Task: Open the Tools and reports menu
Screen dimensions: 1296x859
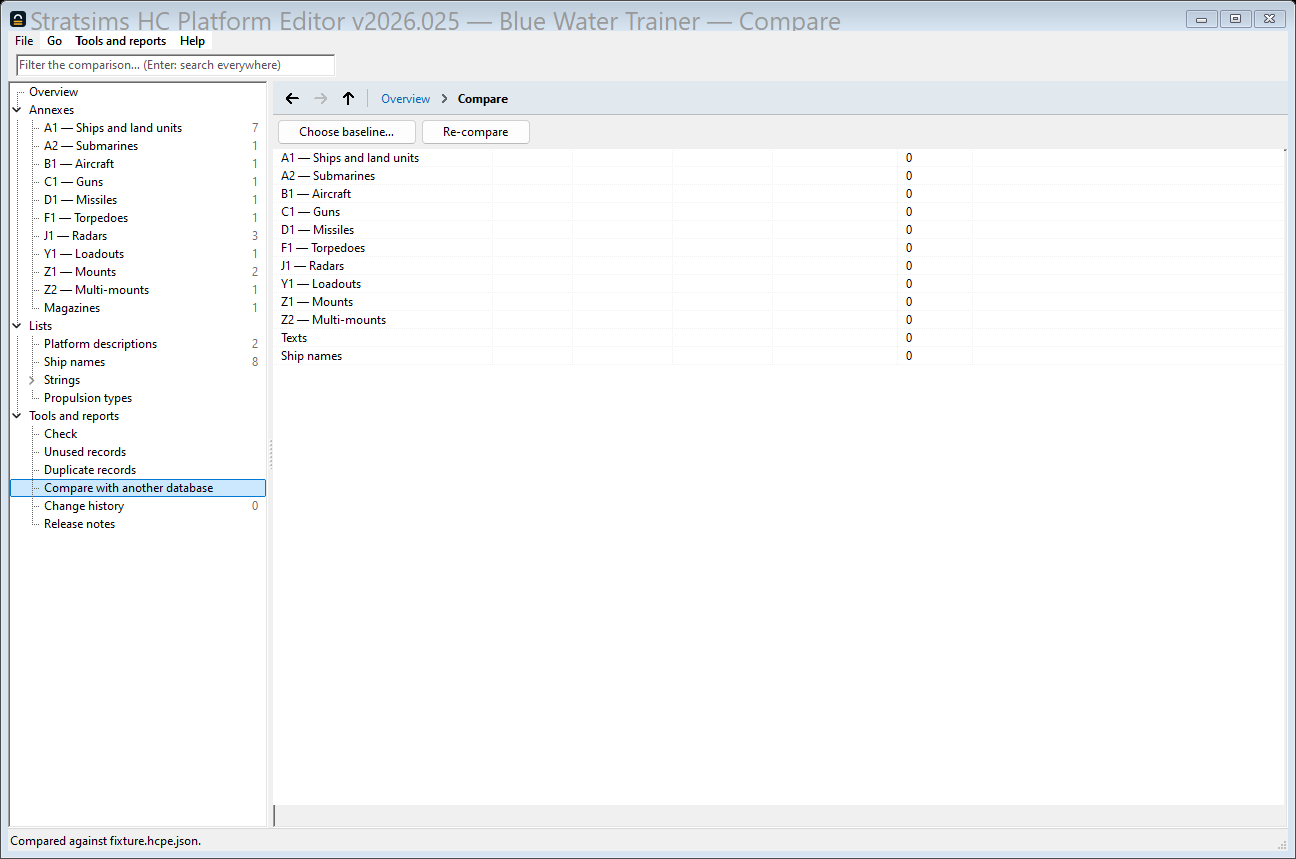Action: pyautogui.click(x=121, y=41)
